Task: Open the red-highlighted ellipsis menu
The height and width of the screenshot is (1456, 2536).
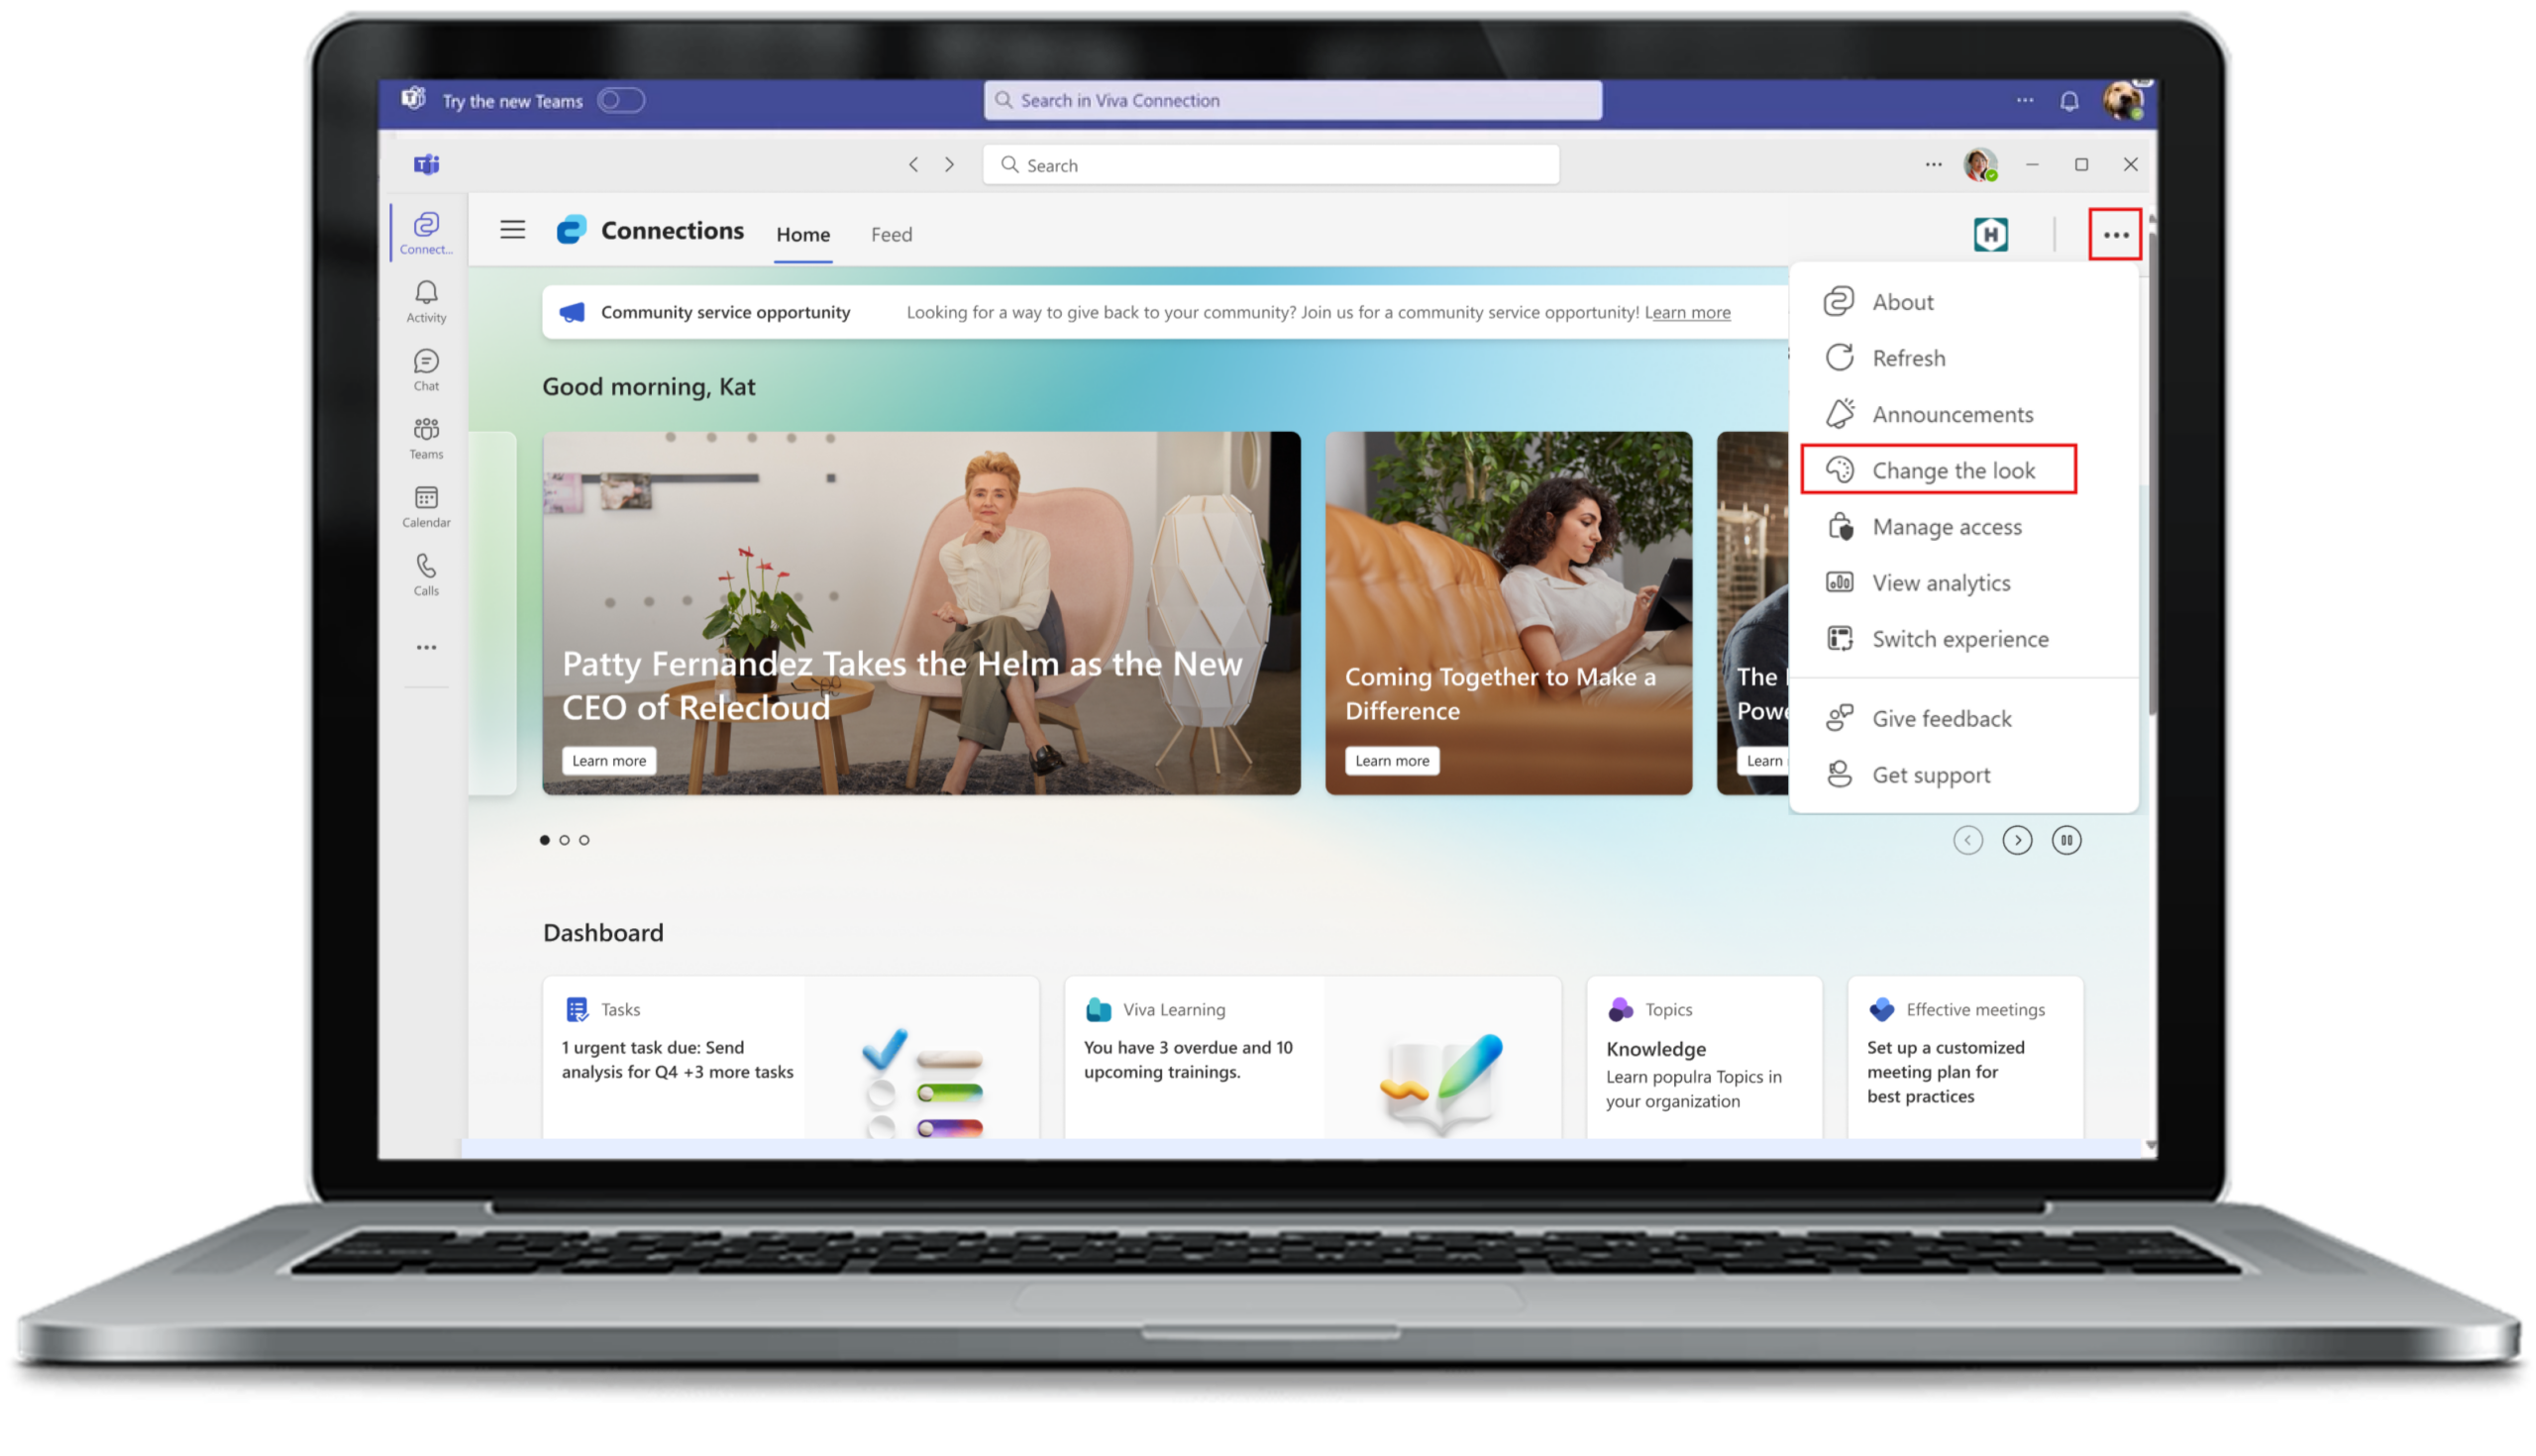Action: pos(2115,235)
